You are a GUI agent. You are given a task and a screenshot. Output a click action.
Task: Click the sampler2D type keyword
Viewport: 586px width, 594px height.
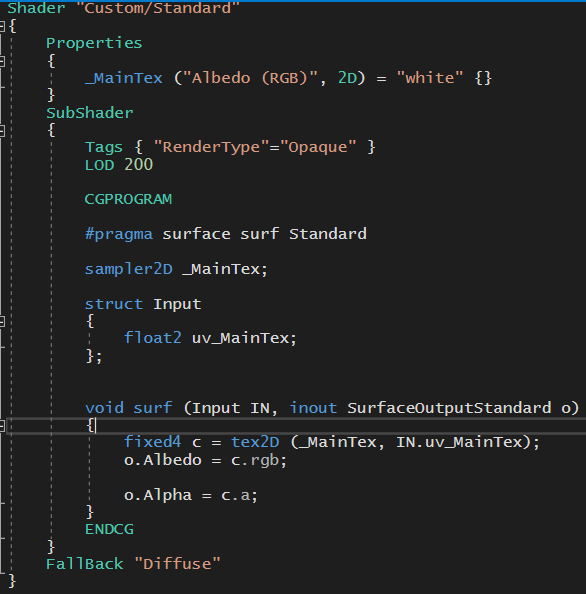(x=129, y=269)
